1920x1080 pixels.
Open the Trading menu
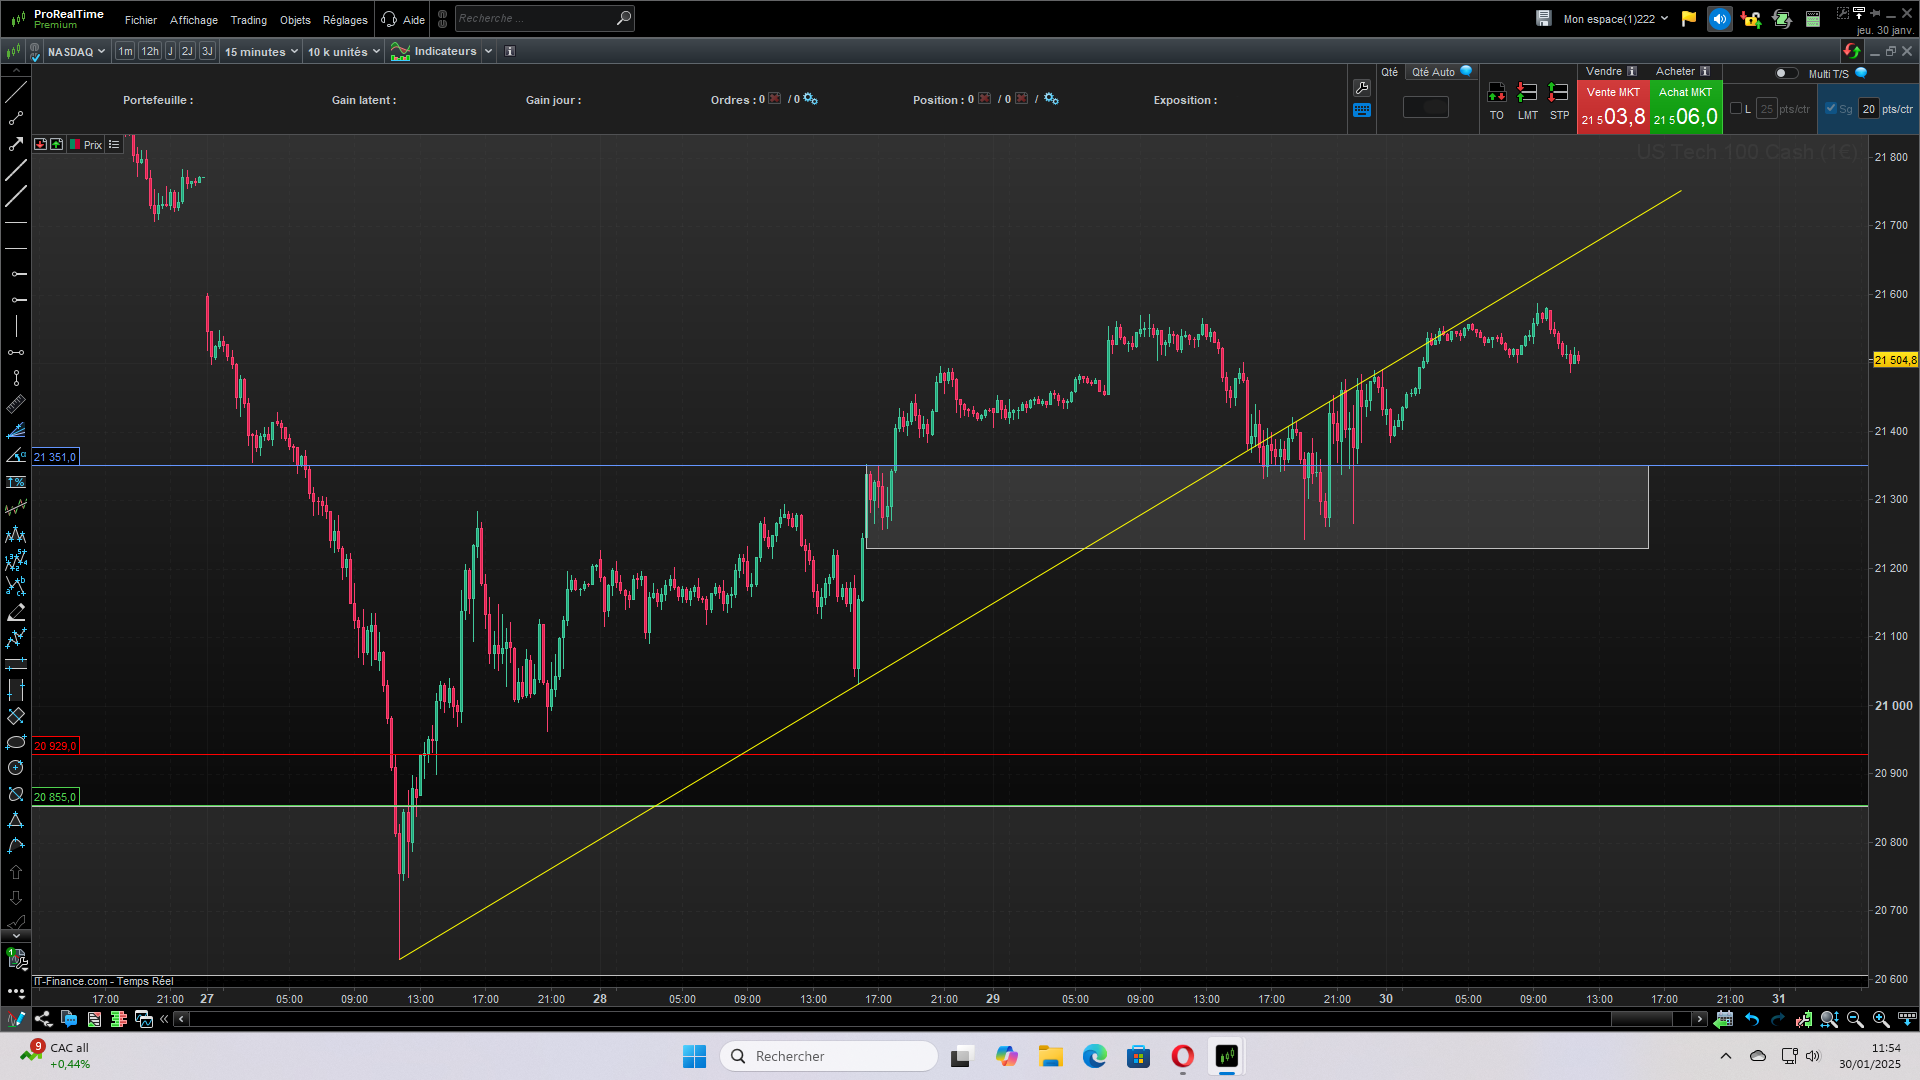248,20
